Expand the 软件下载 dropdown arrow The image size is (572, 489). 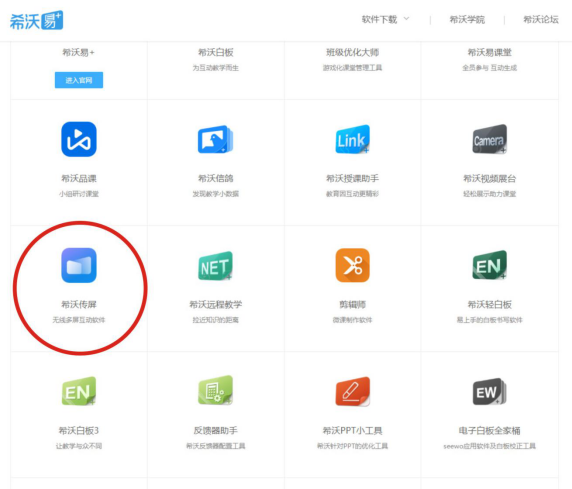pyautogui.click(x=406, y=19)
